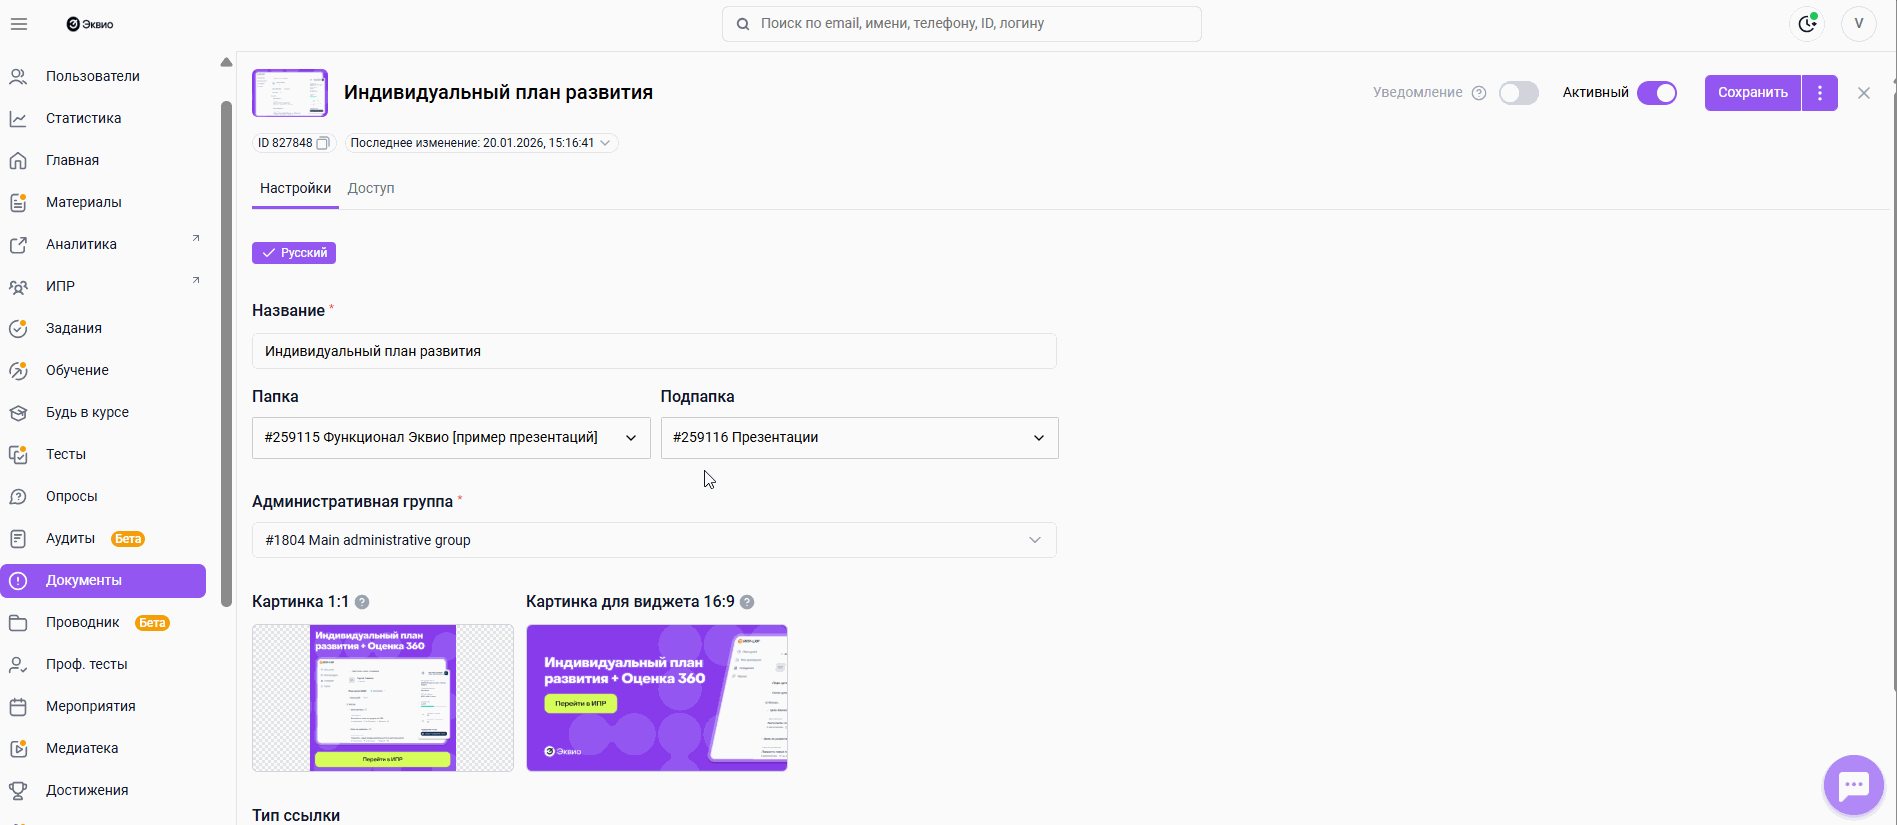The image size is (1897, 825).
Task: Turn off the Активный toggle
Action: tap(1657, 93)
